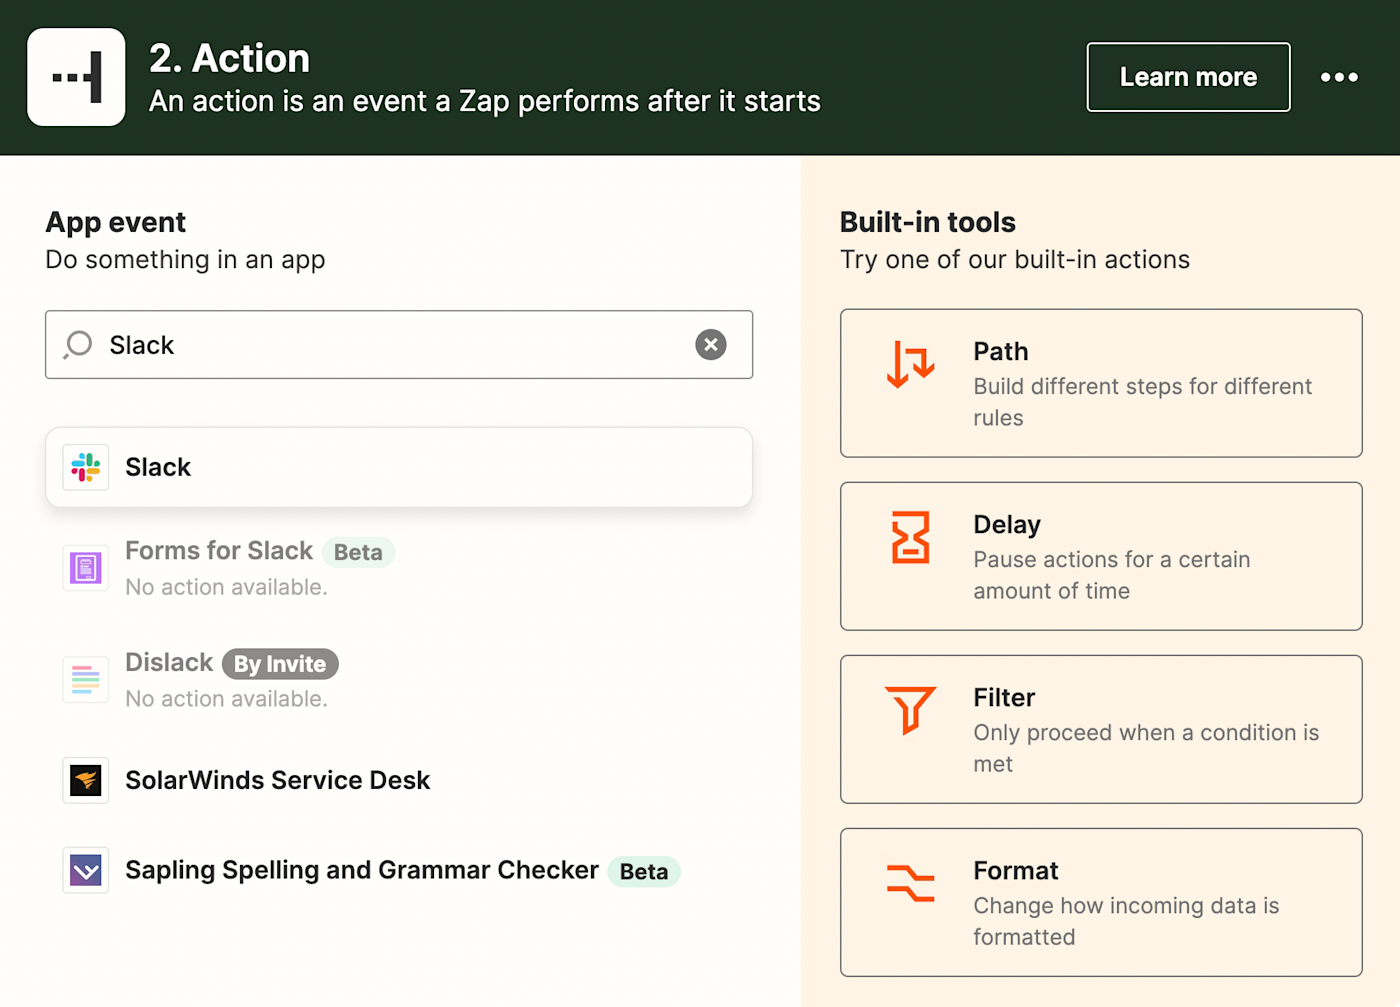Click 'Try one of our built-in actions' text
Image resolution: width=1400 pixels, height=1007 pixels.
point(1015,260)
